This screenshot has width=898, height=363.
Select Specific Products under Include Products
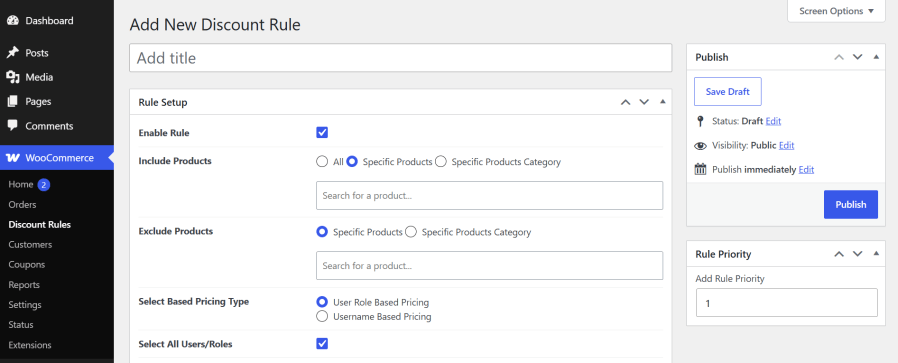[x=352, y=161]
